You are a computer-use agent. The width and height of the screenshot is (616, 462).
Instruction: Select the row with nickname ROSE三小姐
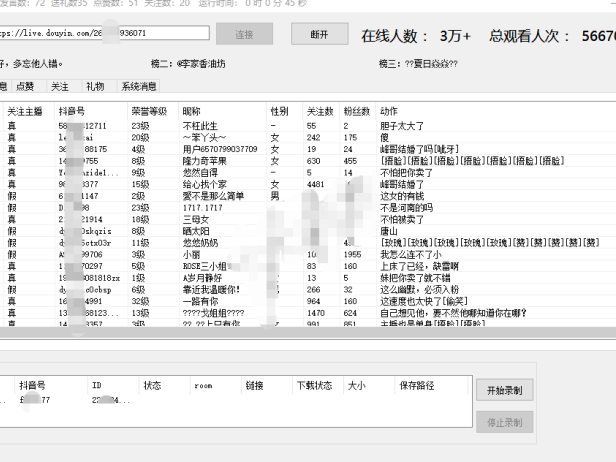coord(308,266)
